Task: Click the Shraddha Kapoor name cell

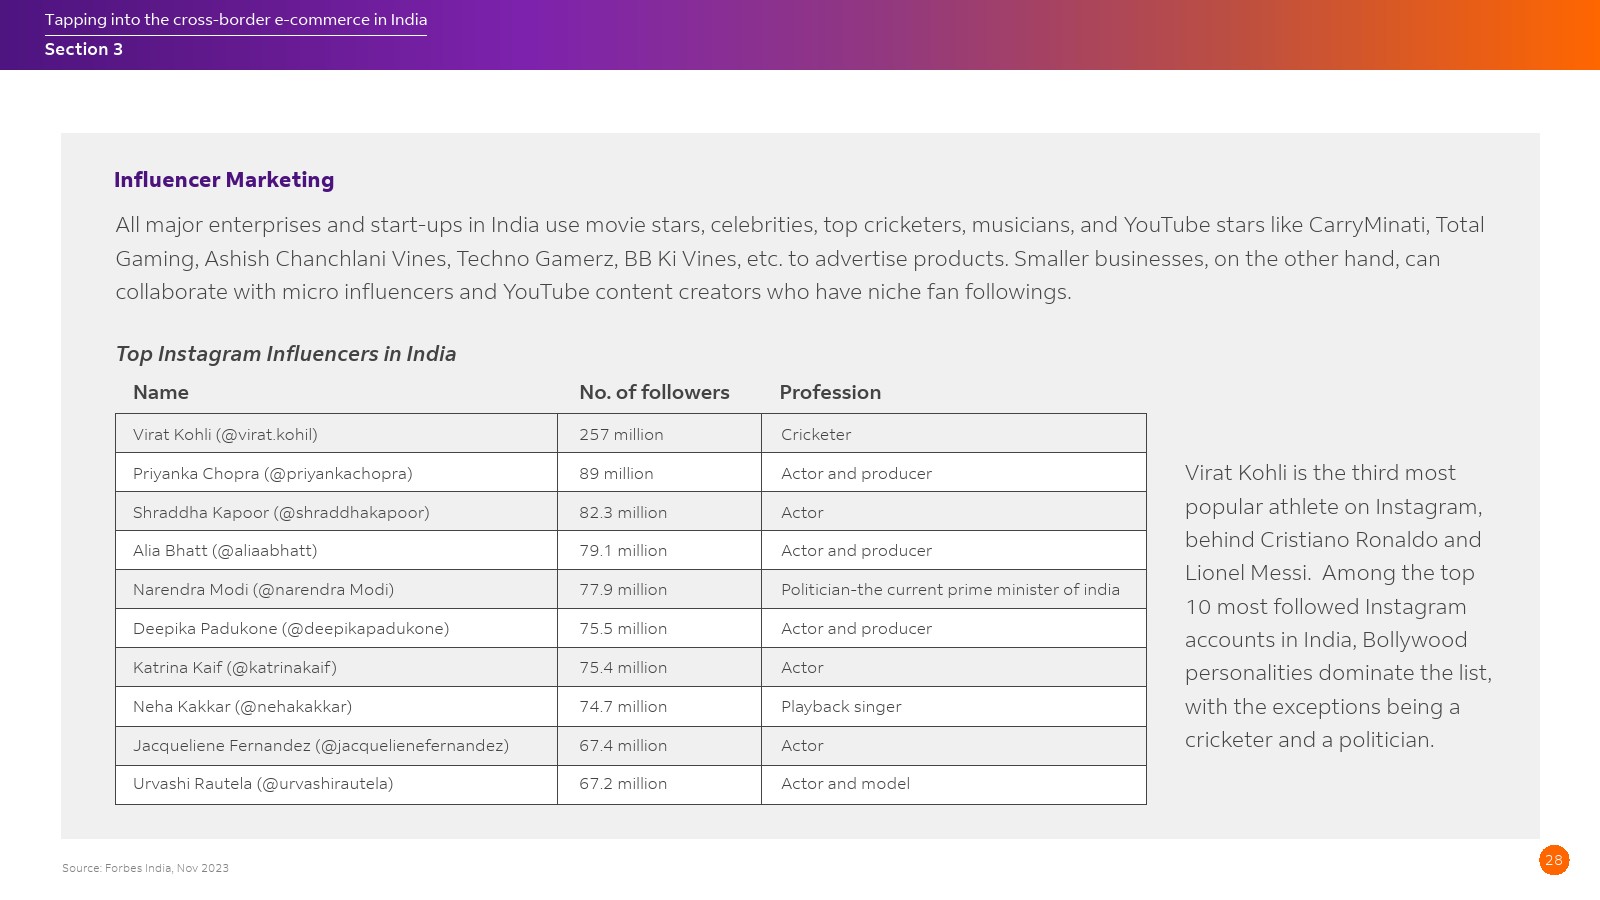Action: coord(281,513)
